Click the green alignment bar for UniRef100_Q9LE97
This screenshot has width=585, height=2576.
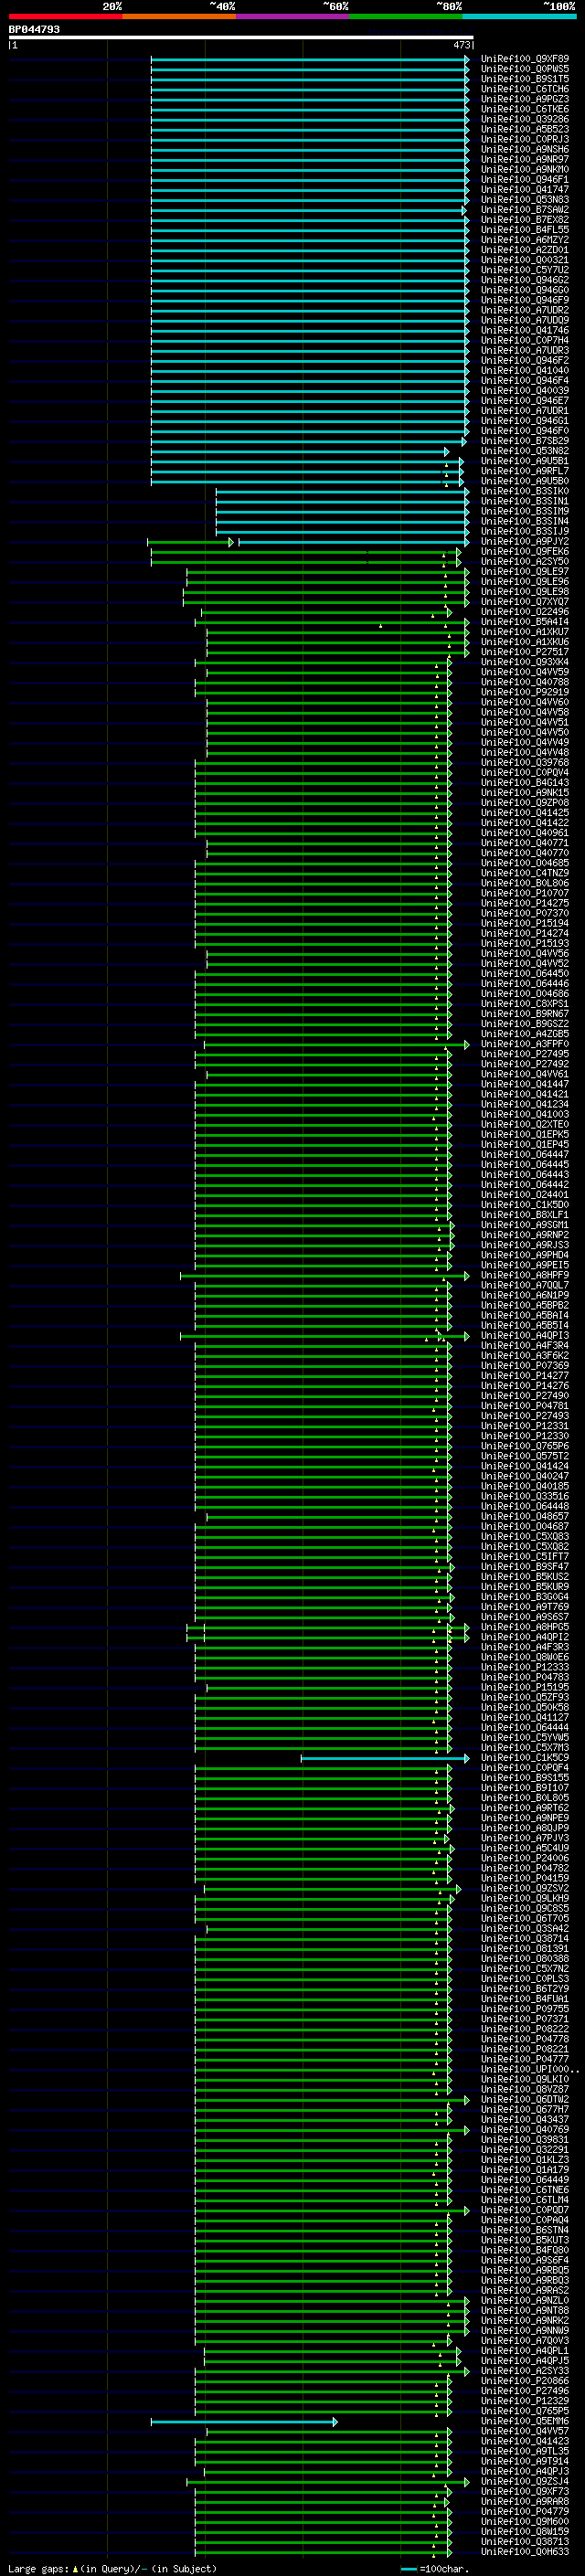[328, 572]
